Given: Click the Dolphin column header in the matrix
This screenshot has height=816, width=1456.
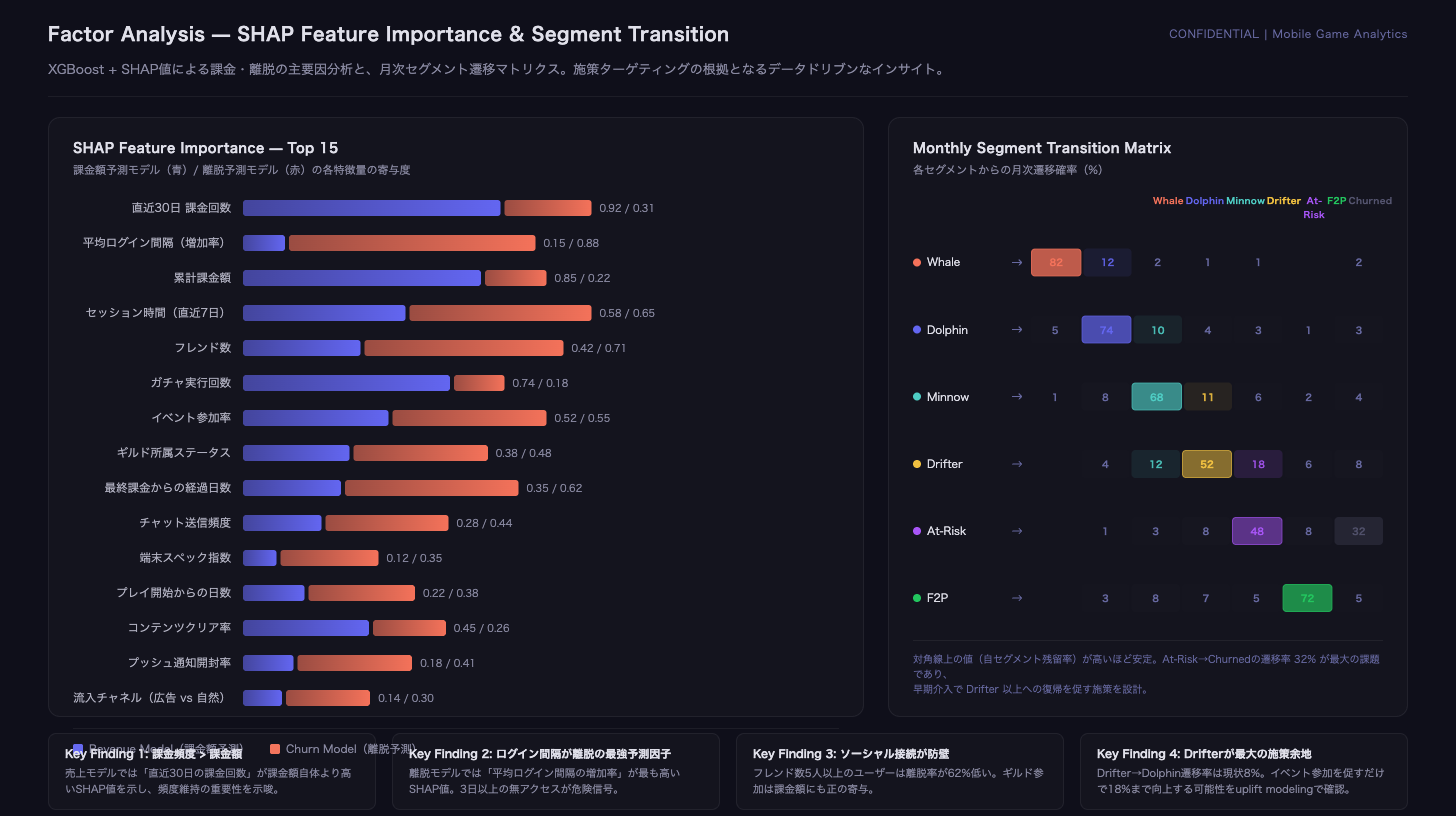Looking at the screenshot, I should (1204, 201).
